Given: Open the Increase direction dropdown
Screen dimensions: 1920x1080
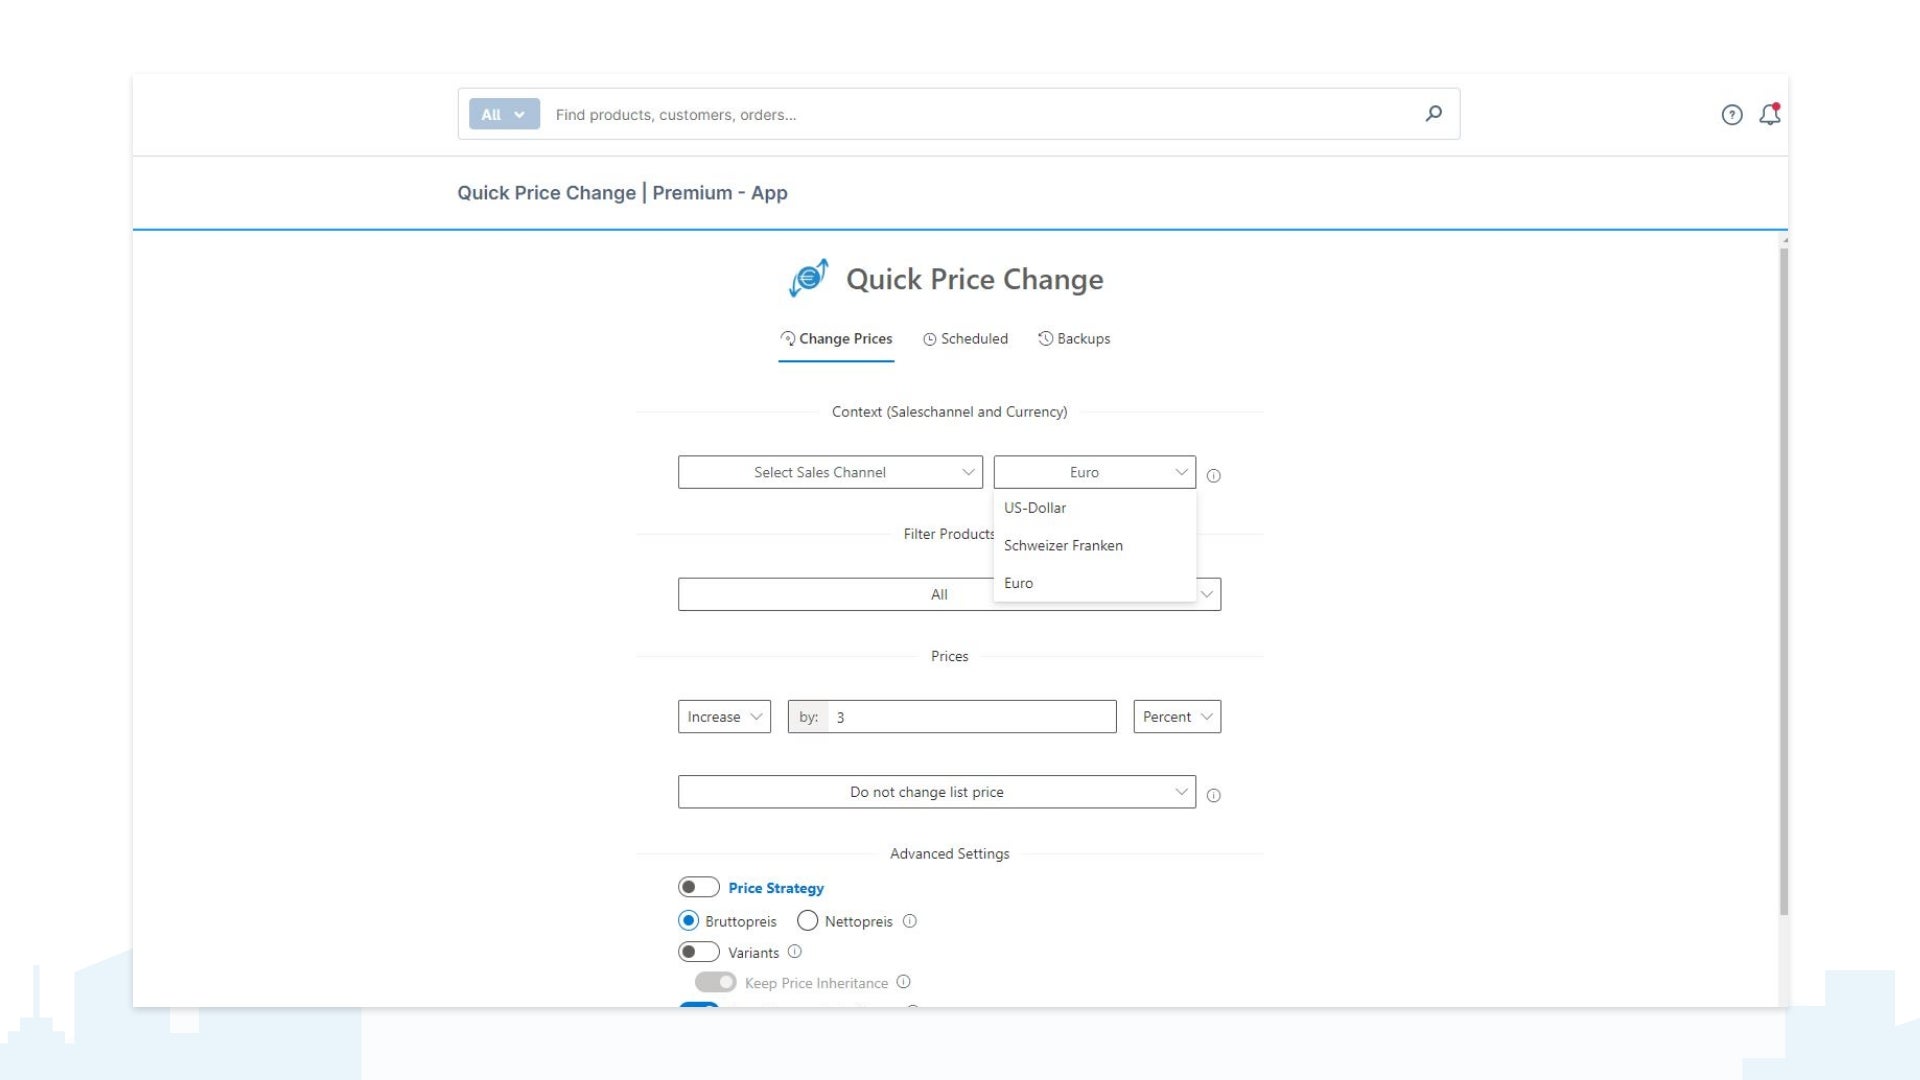Looking at the screenshot, I should 724,717.
